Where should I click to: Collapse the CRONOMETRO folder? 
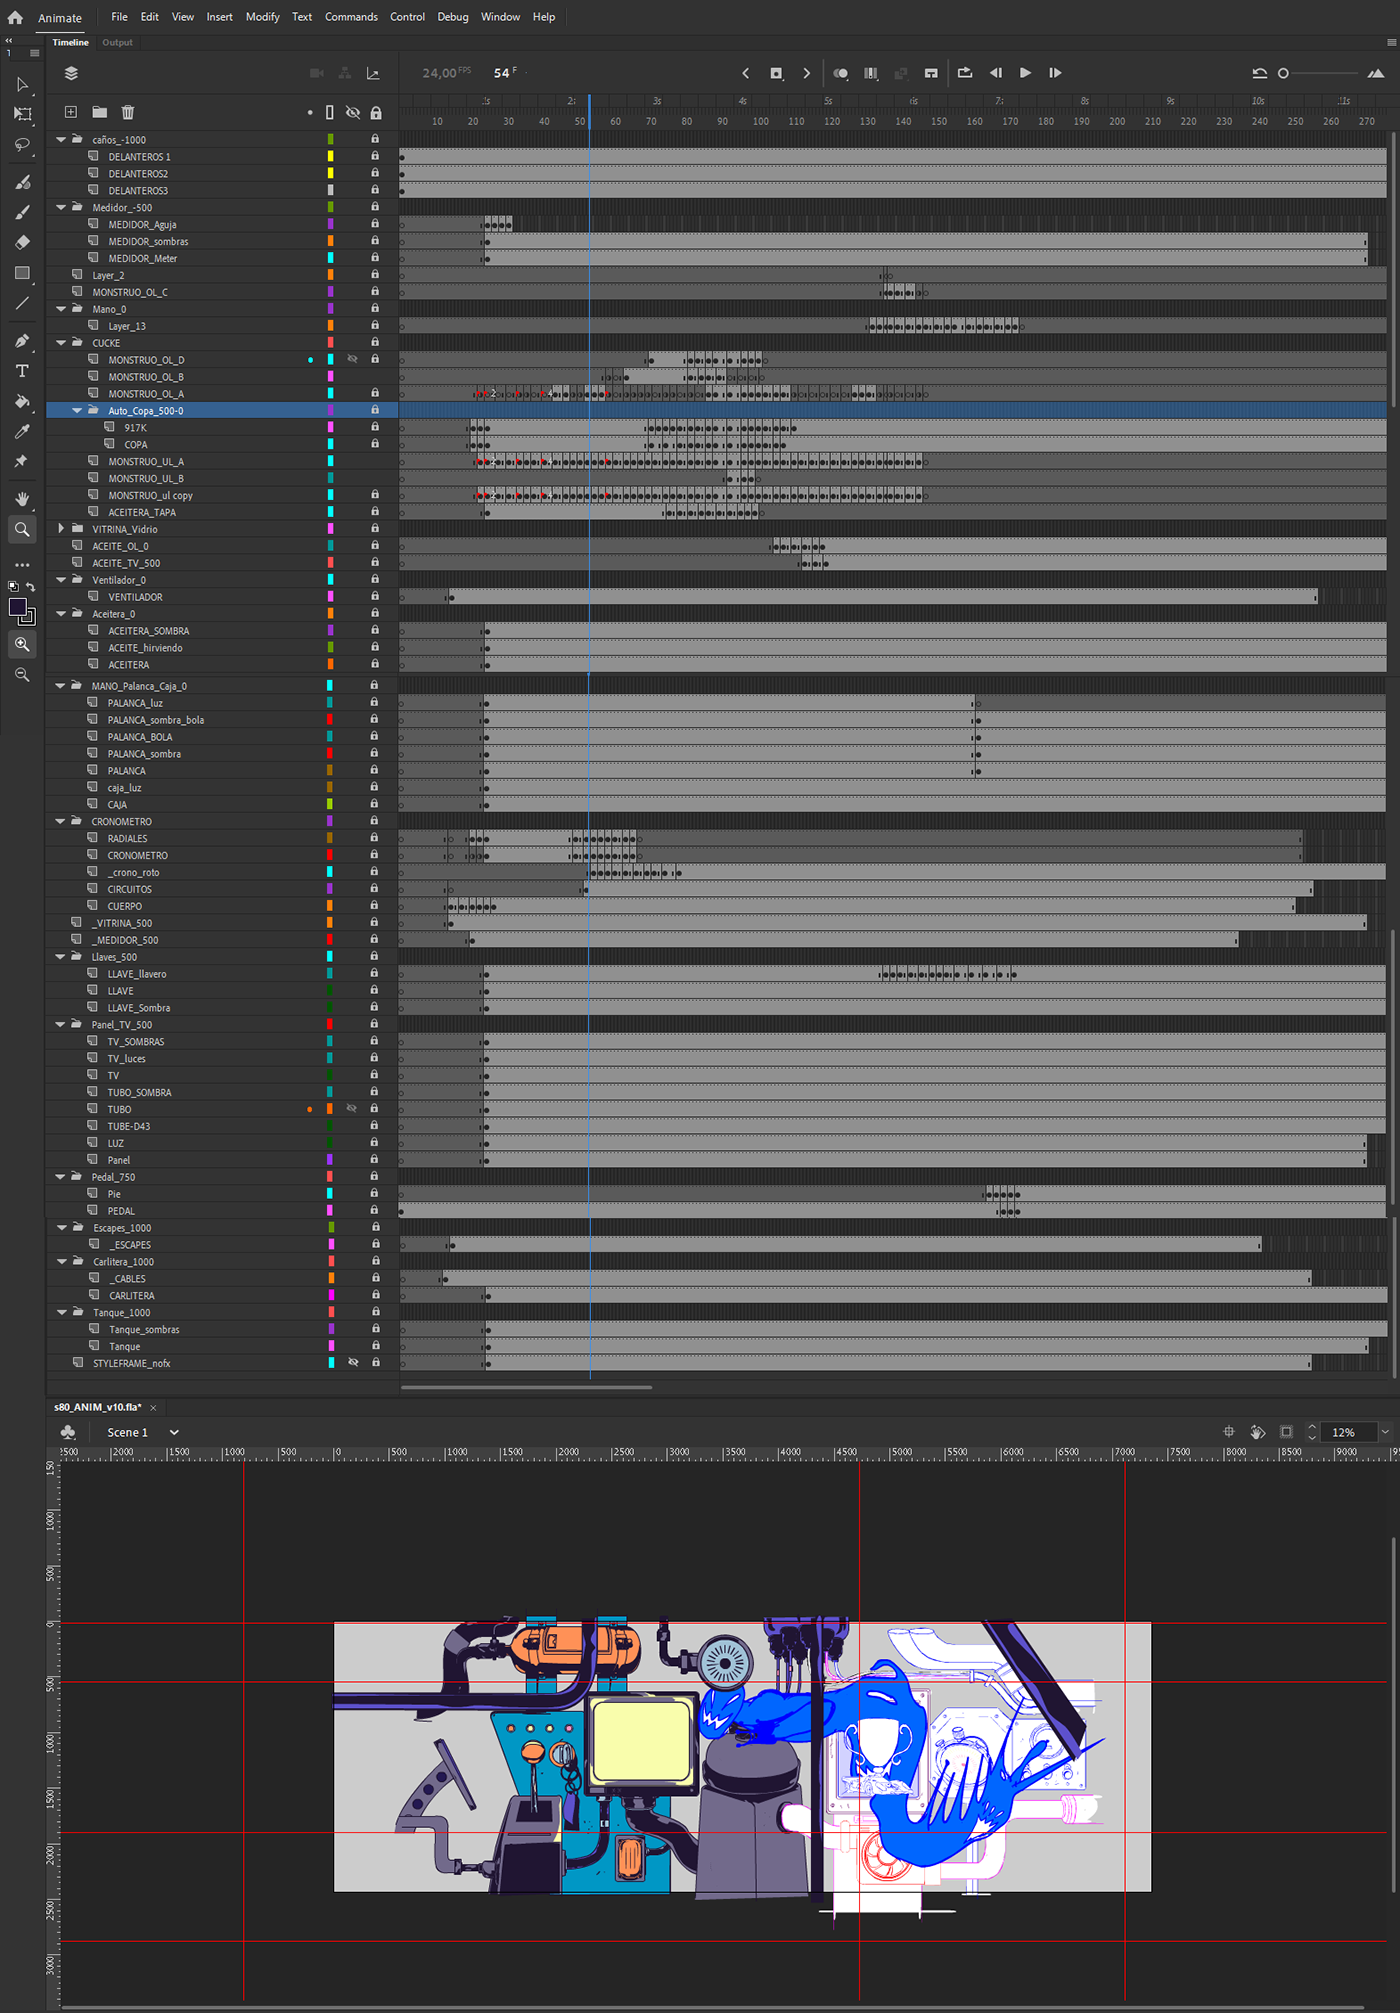pos(60,821)
